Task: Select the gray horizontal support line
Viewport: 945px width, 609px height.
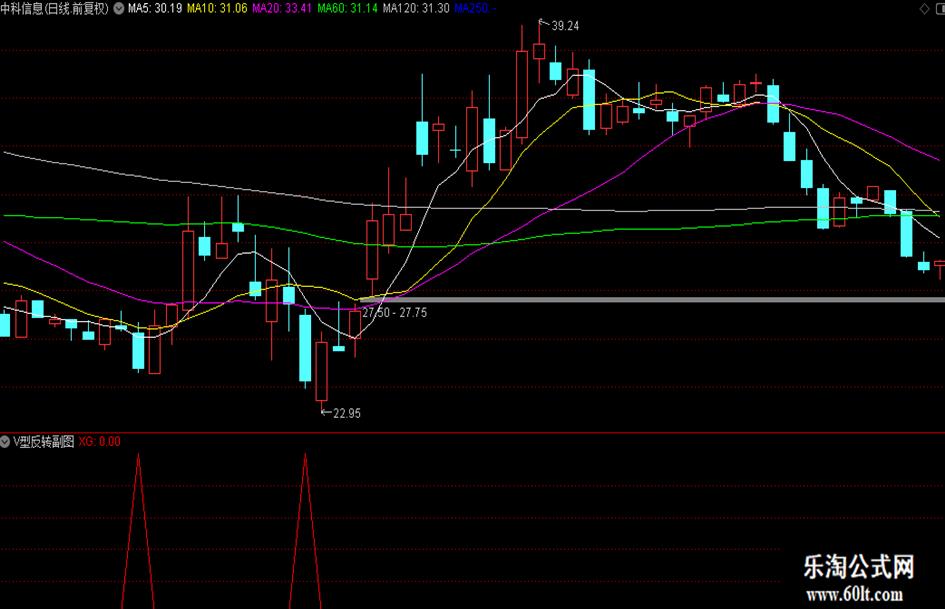Action: coord(651,300)
